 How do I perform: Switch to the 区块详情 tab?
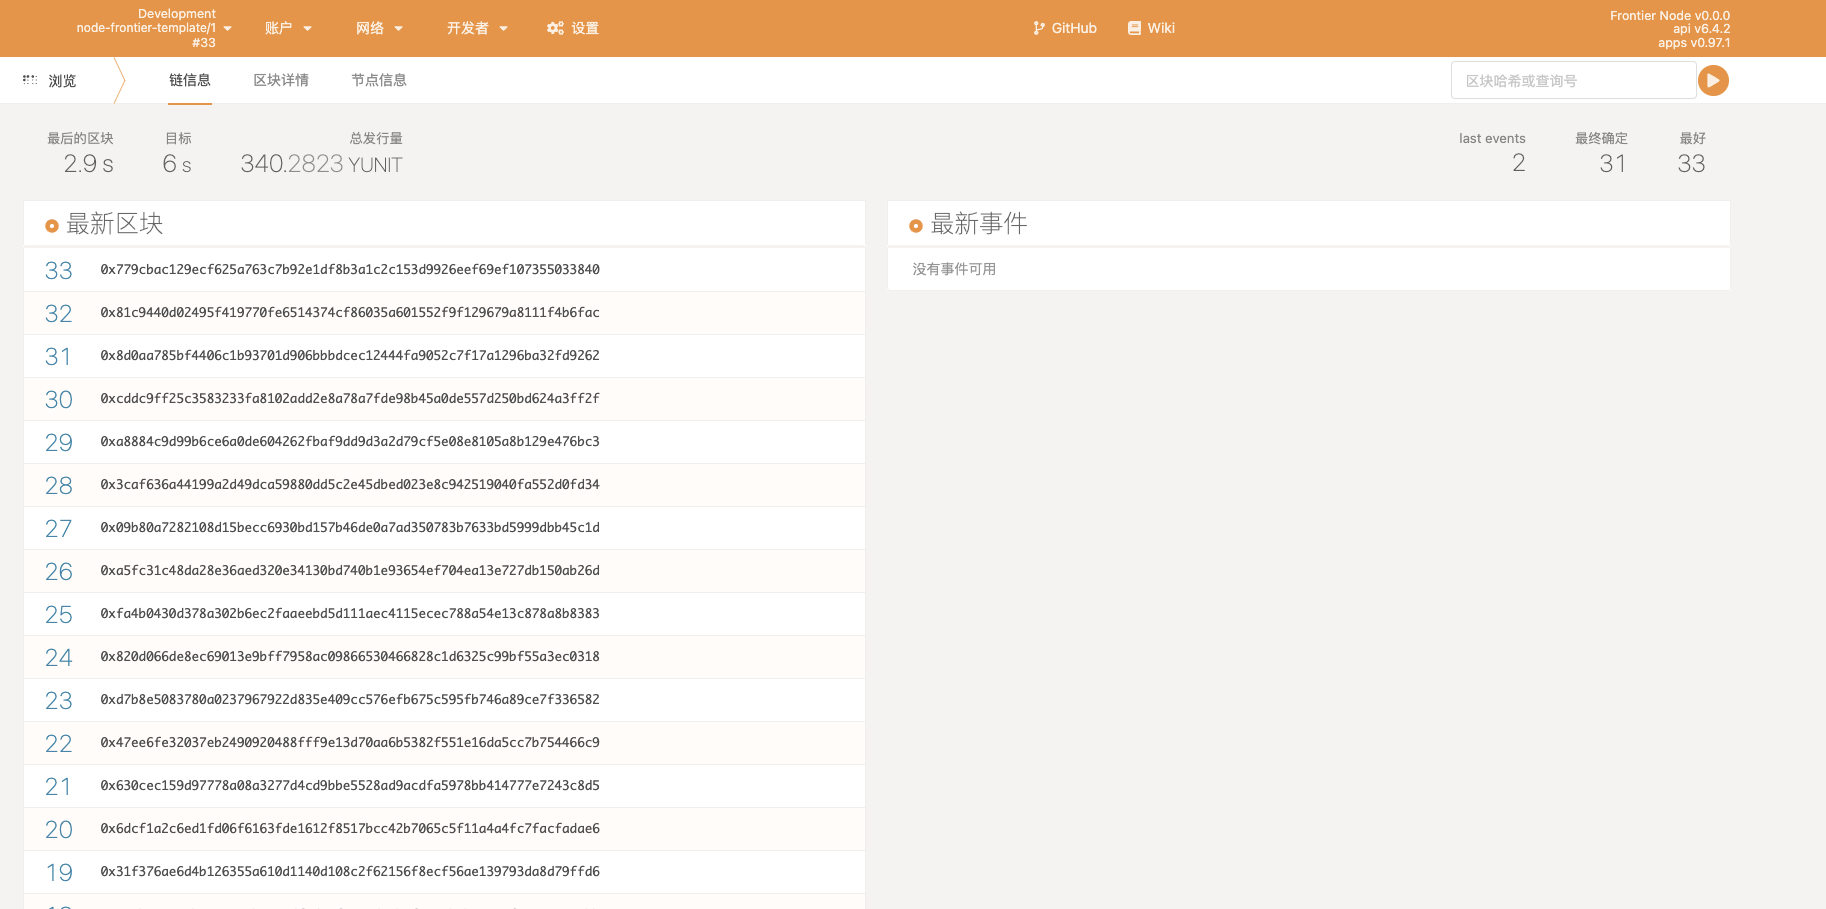[281, 80]
